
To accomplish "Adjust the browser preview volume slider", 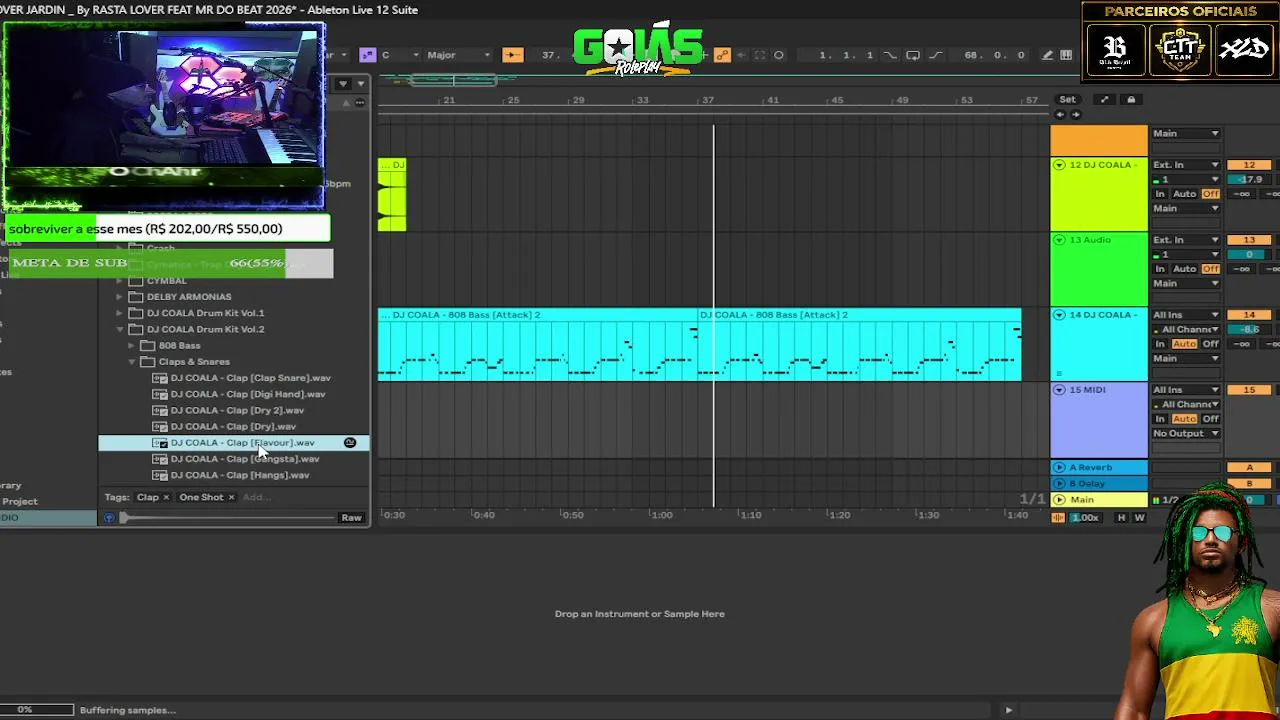I will (228, 517).
